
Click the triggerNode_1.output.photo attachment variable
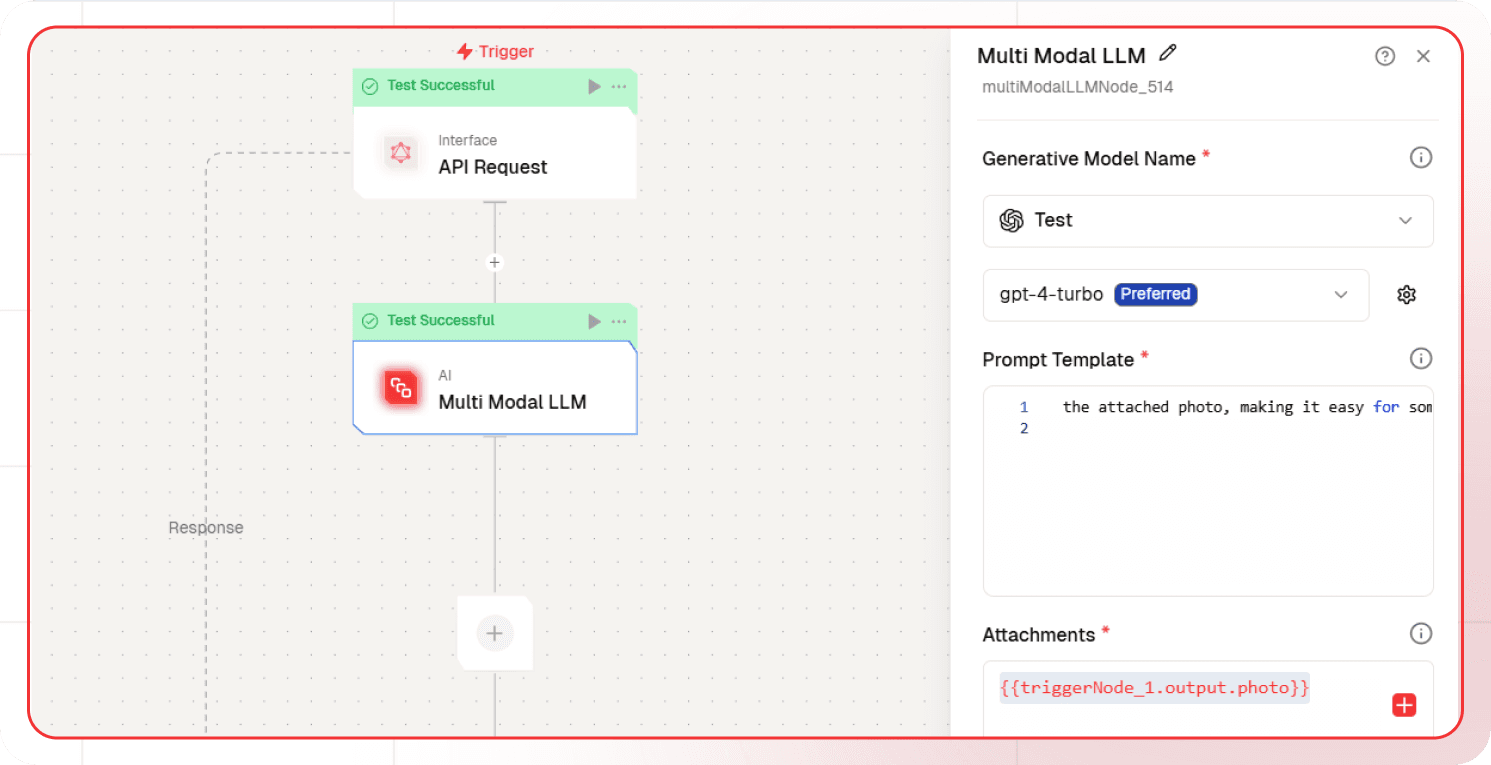coord(1154,687)
